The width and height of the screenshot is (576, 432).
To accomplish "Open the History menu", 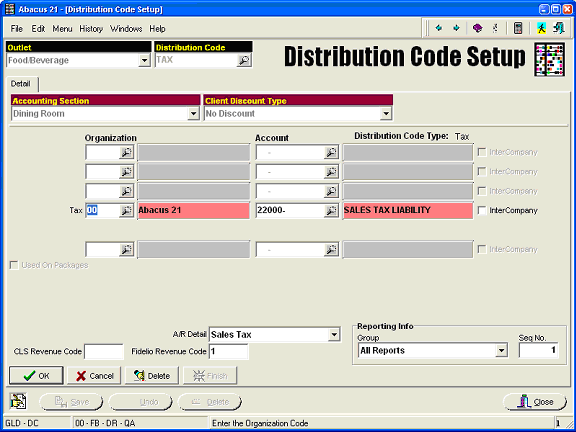I will point(91,29).
